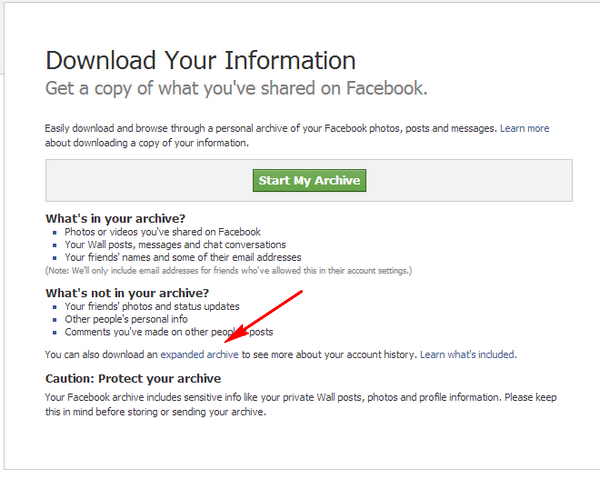
Task: Select the Download Your Information heading
Action: pyautogui.click(x=201, y=60)
